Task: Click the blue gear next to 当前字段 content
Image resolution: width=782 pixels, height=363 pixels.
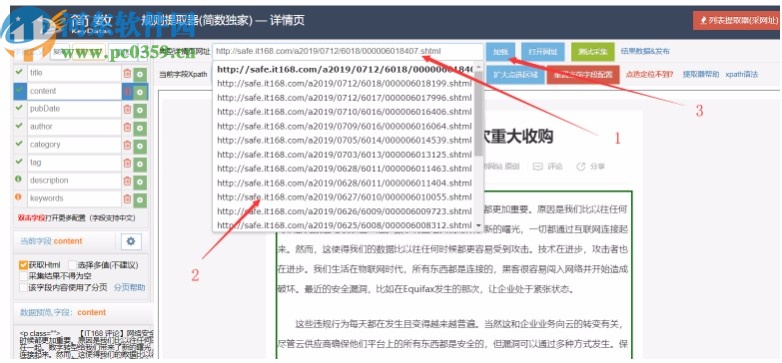Action: coord(131,241)
